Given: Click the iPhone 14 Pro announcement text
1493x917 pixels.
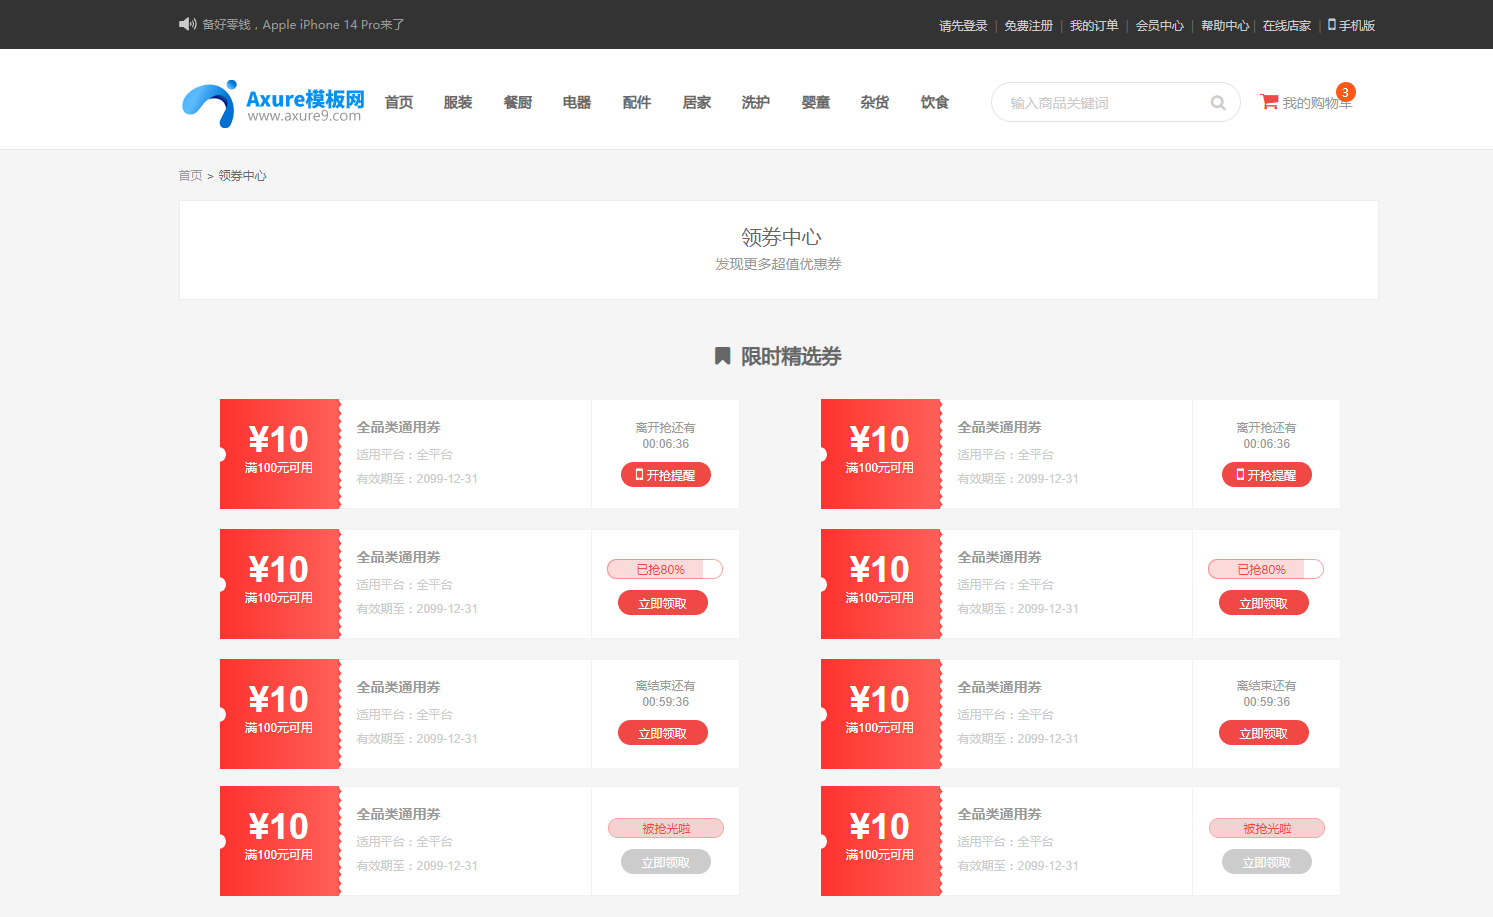Looking at the screenshot, I should click(303, 25).
